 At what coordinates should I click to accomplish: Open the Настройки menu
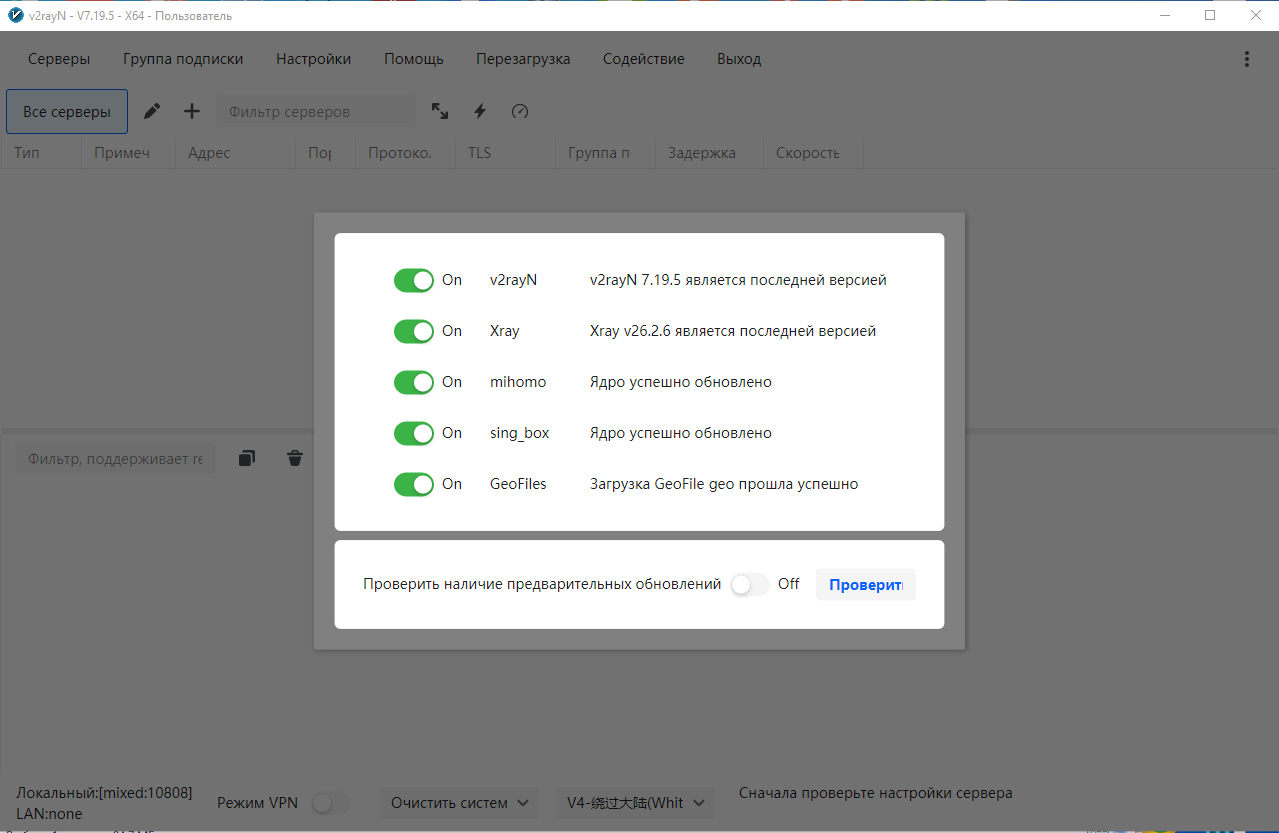(x=313, y=59)
